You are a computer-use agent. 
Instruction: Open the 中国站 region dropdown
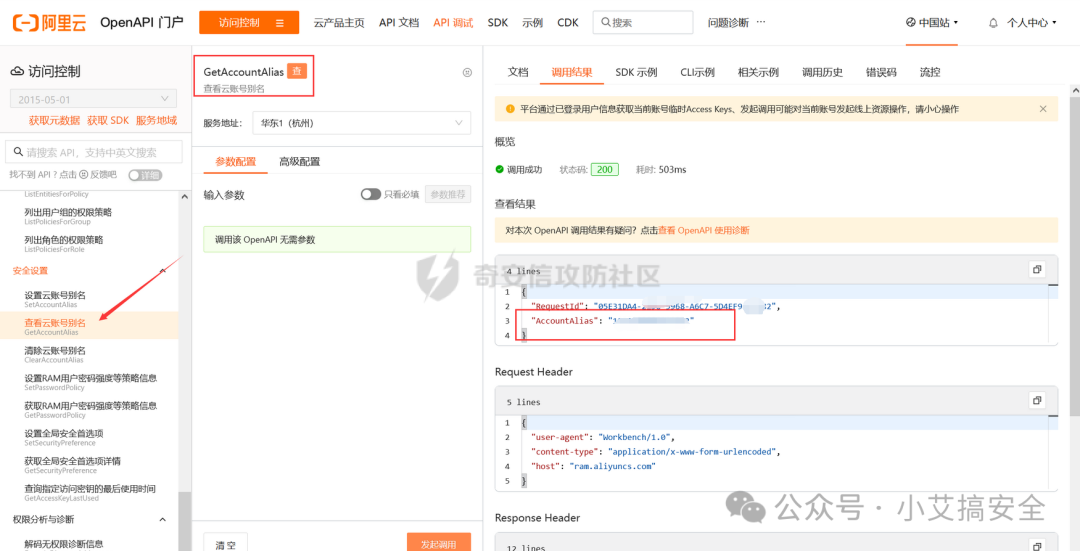(x=932, y=23)
